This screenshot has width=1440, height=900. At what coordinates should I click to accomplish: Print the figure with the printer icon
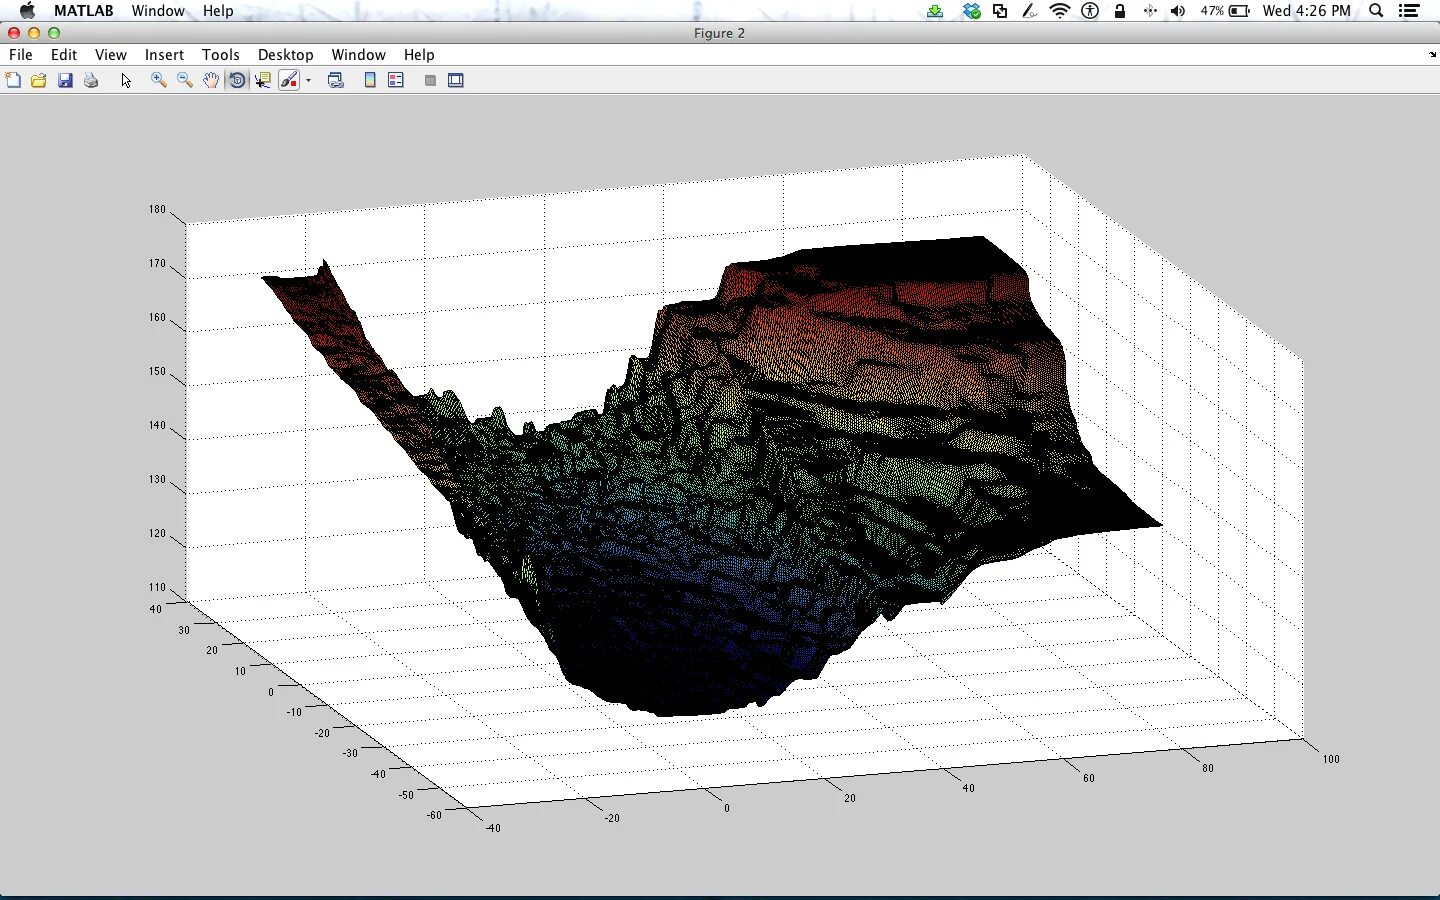[91, 81]
